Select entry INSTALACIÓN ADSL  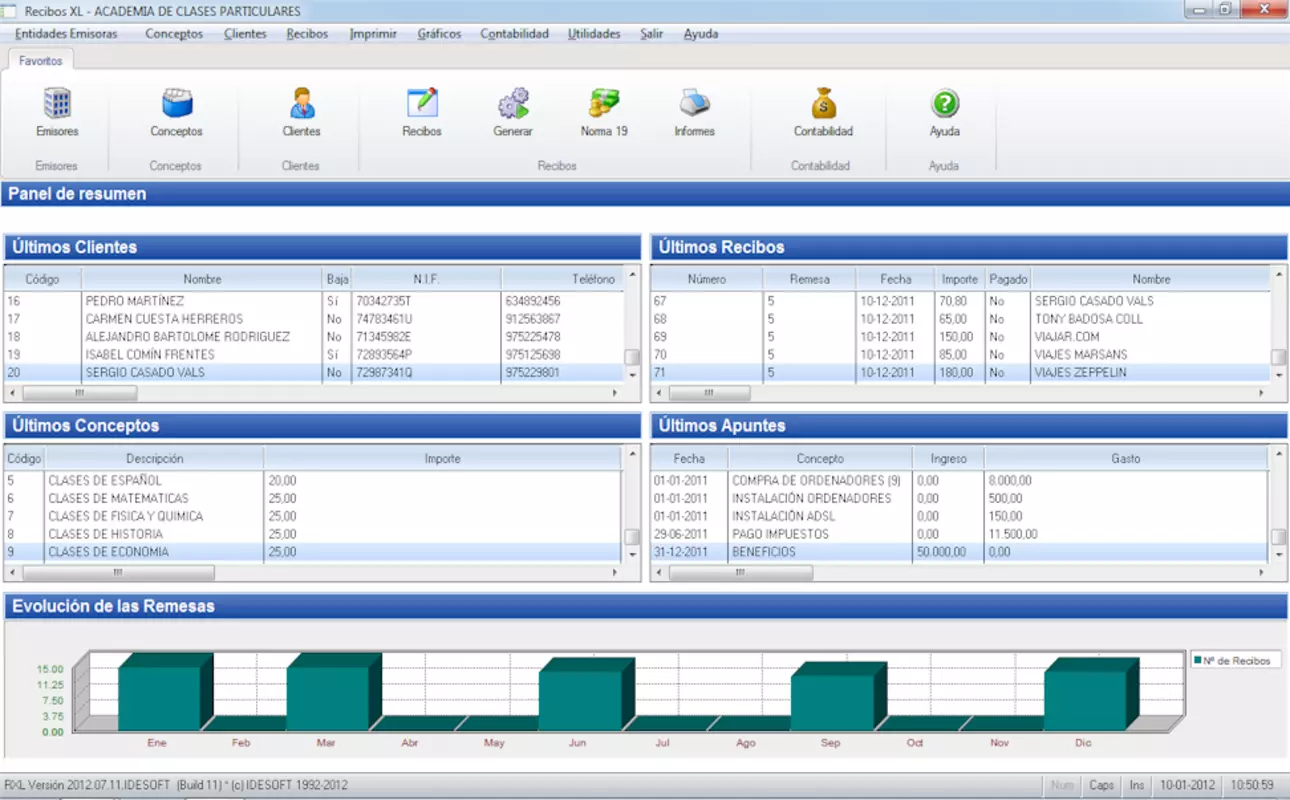pos(960,517)
